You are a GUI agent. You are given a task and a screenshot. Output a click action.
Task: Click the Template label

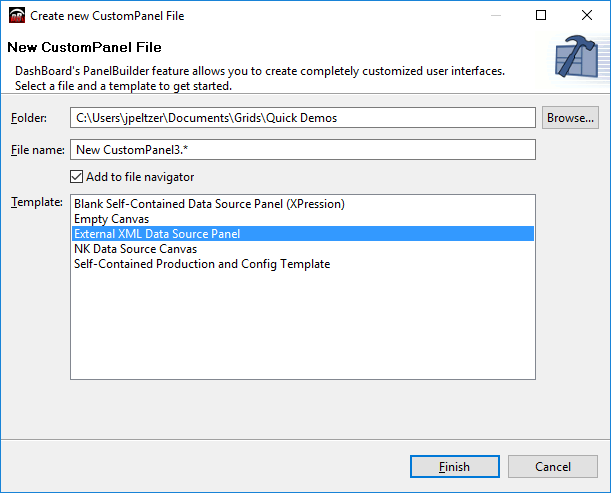click(36, 202)
